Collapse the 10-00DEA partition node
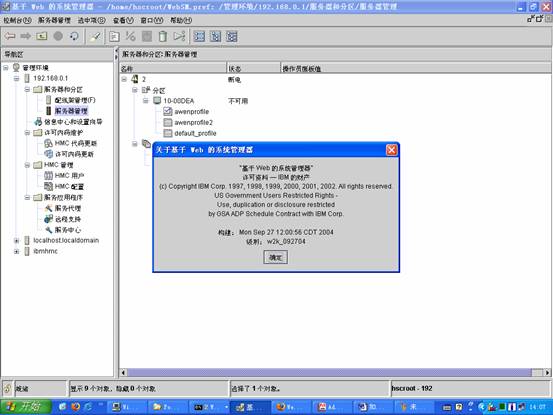 coord(146,101)
